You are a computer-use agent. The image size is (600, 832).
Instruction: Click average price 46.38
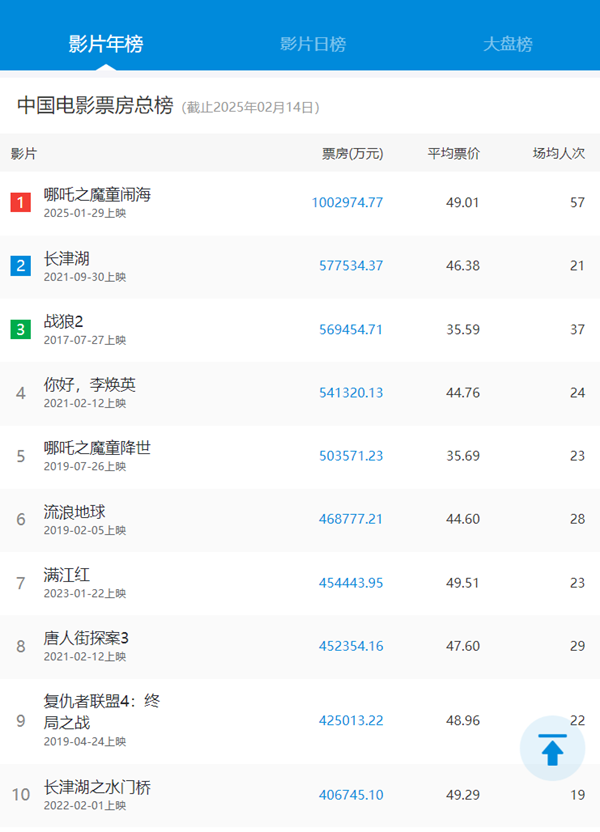pyautogui.click(x=463, y=265)
